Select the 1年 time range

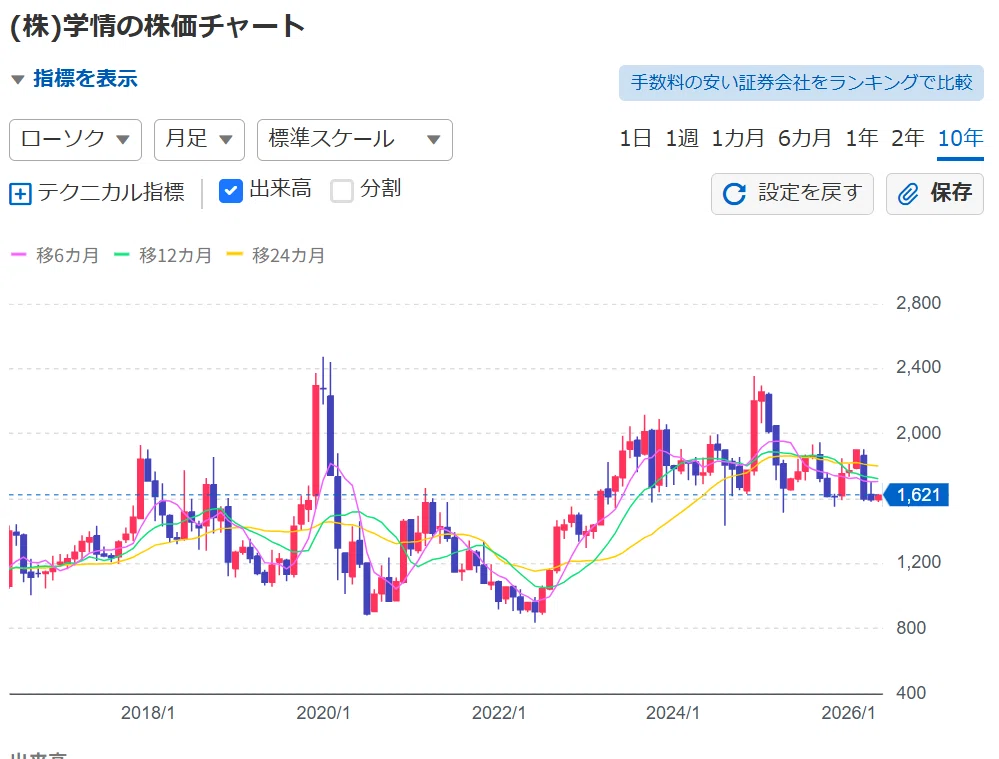pos(861,138)
